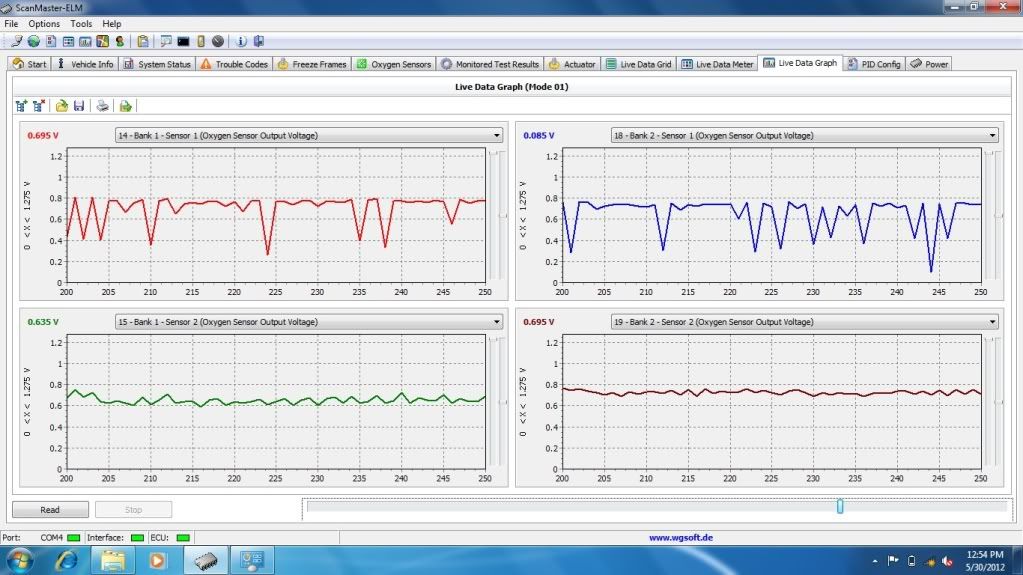This screenshot has height=575, width=1023.
Task: Switch to the Power tab
Action: (930, 64)
